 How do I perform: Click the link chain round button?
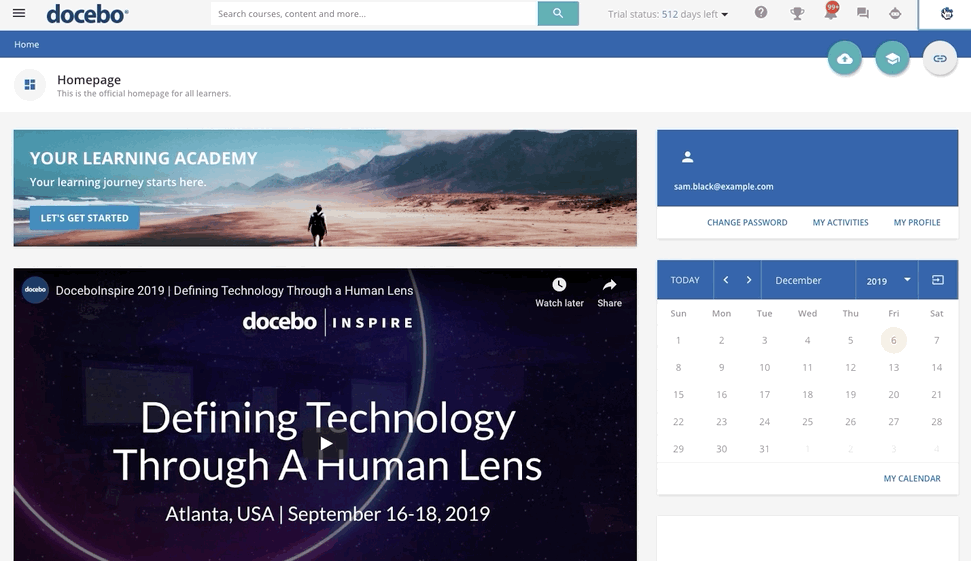(940, 59)
